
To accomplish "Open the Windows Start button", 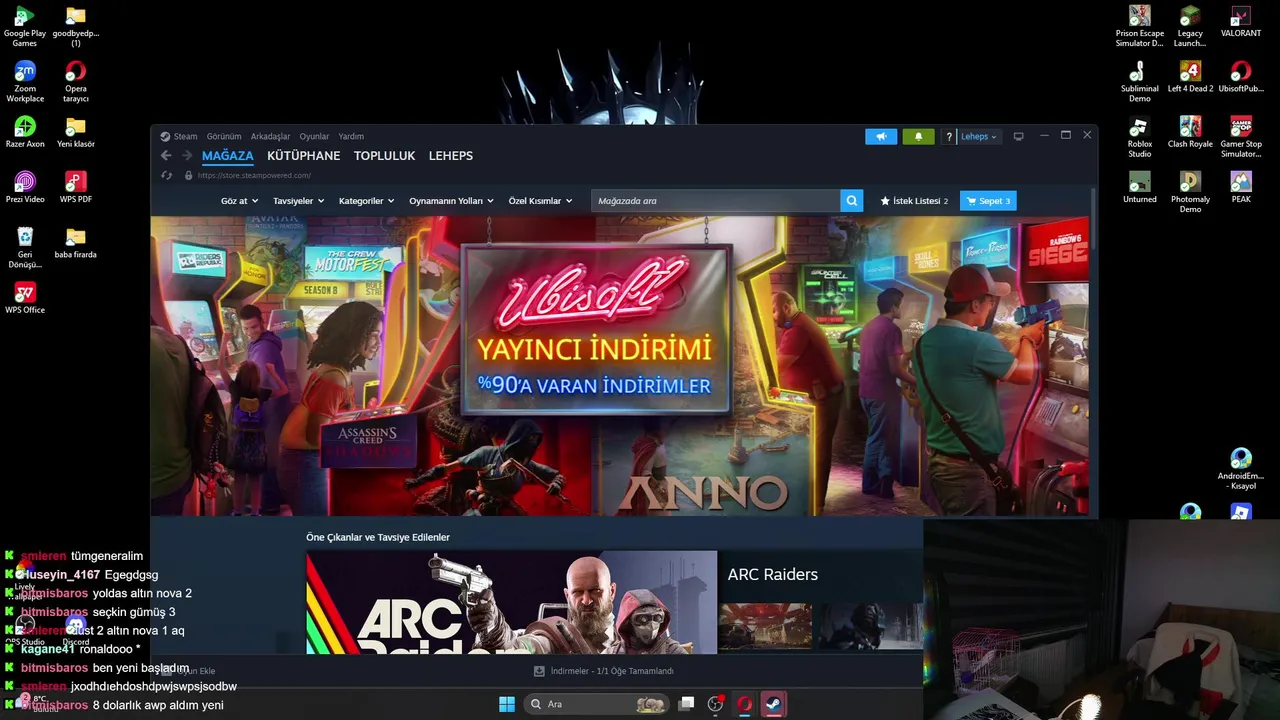I will click(x=507, y=704).
